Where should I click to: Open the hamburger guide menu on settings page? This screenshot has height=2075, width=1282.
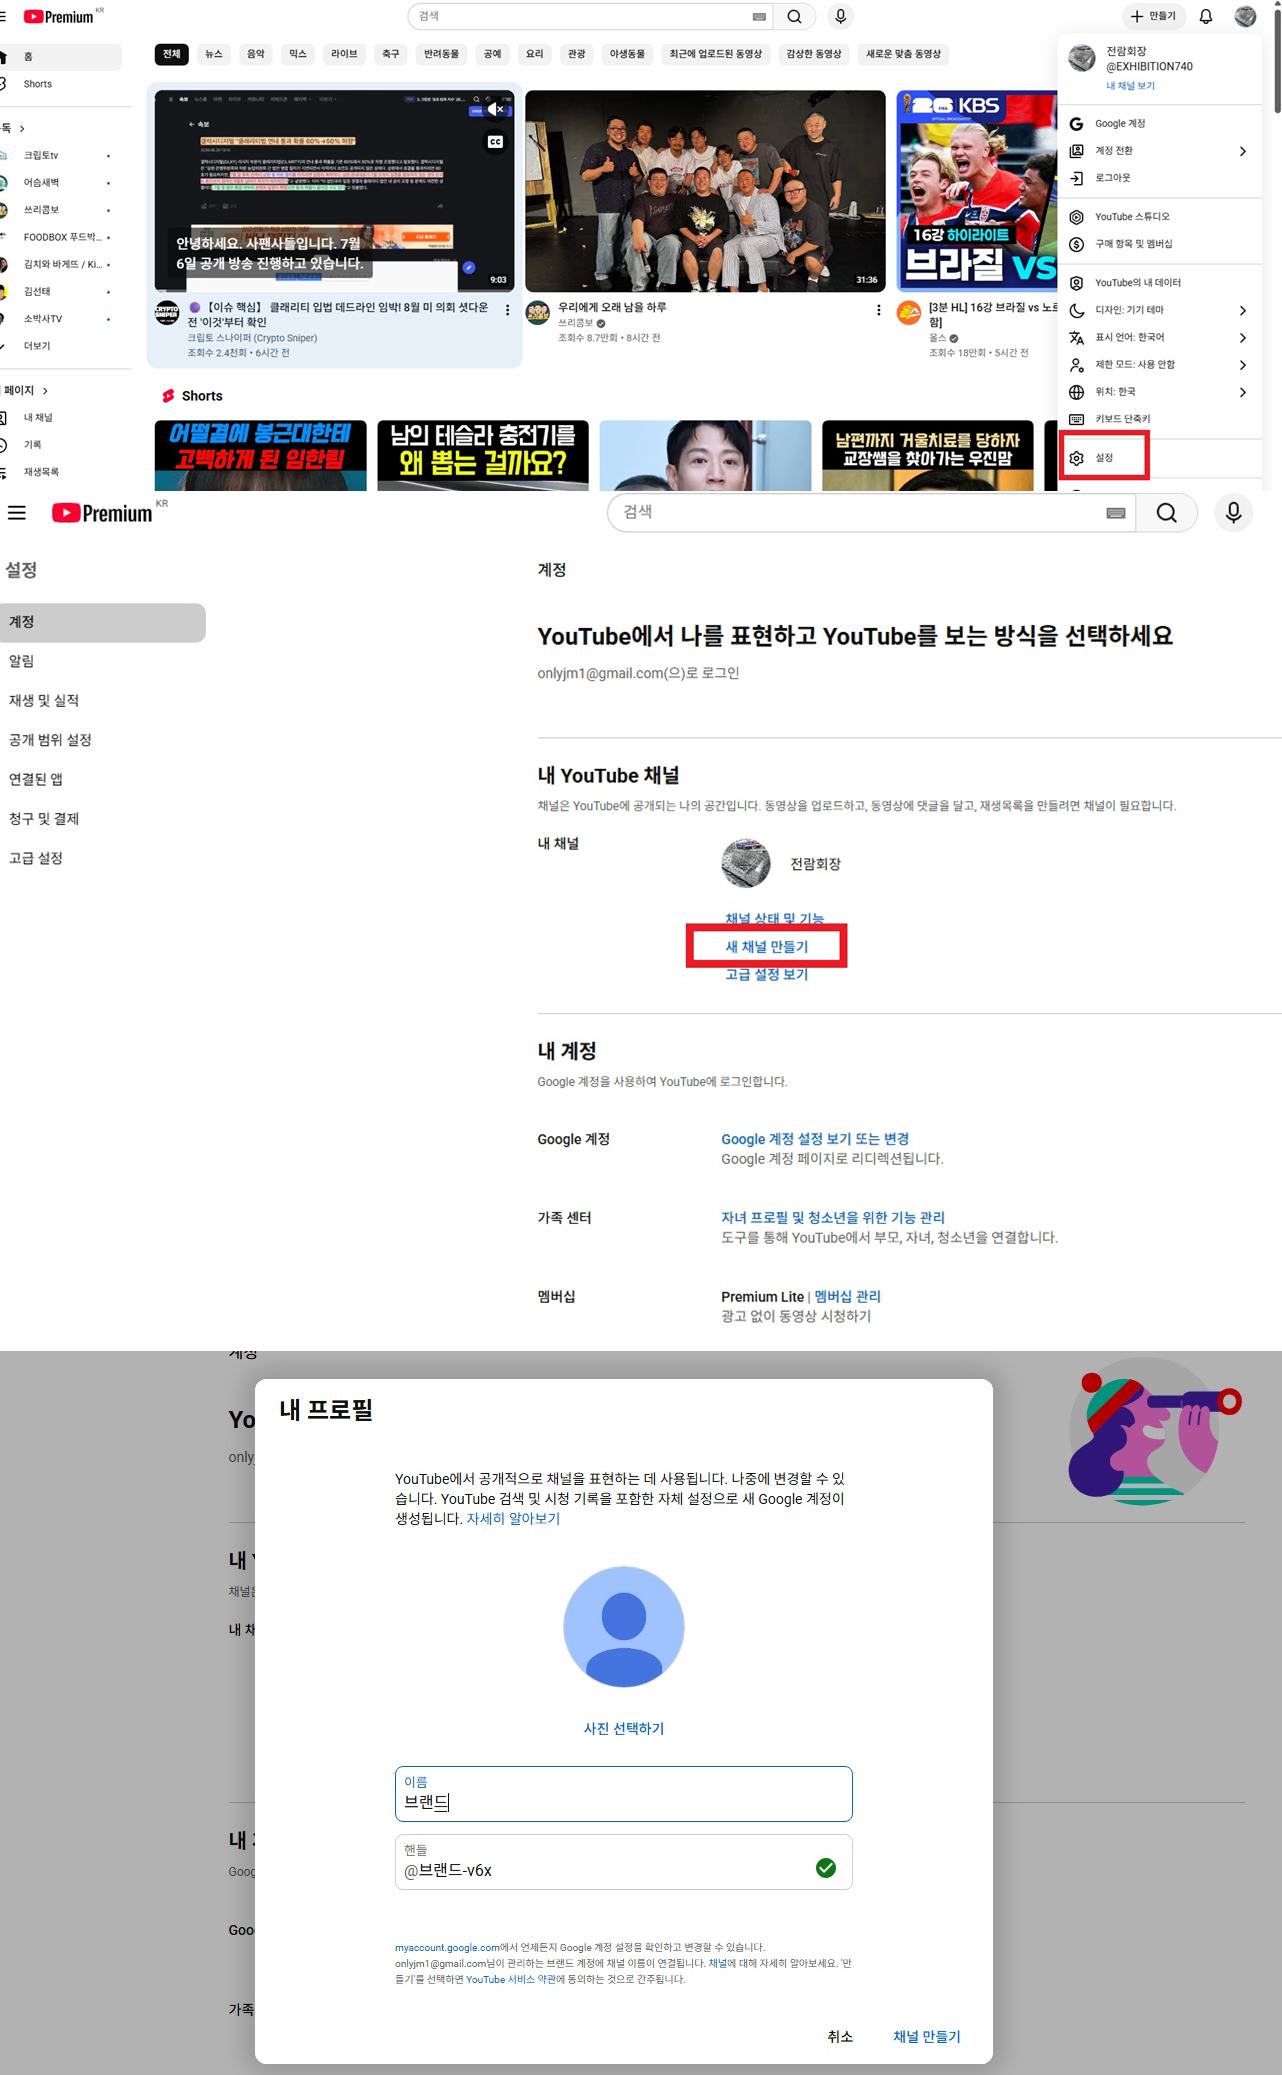(17, 513)
